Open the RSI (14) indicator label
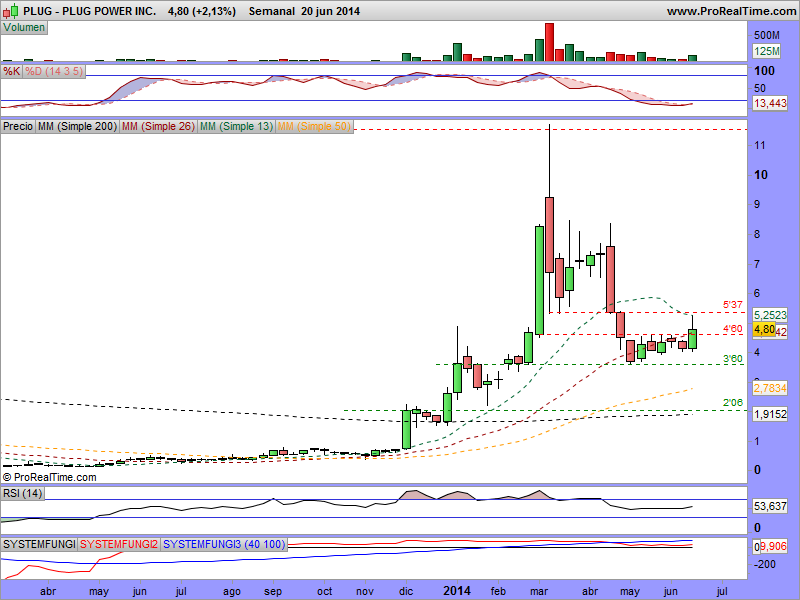800x600 pixels. click(x=22, y=493)
